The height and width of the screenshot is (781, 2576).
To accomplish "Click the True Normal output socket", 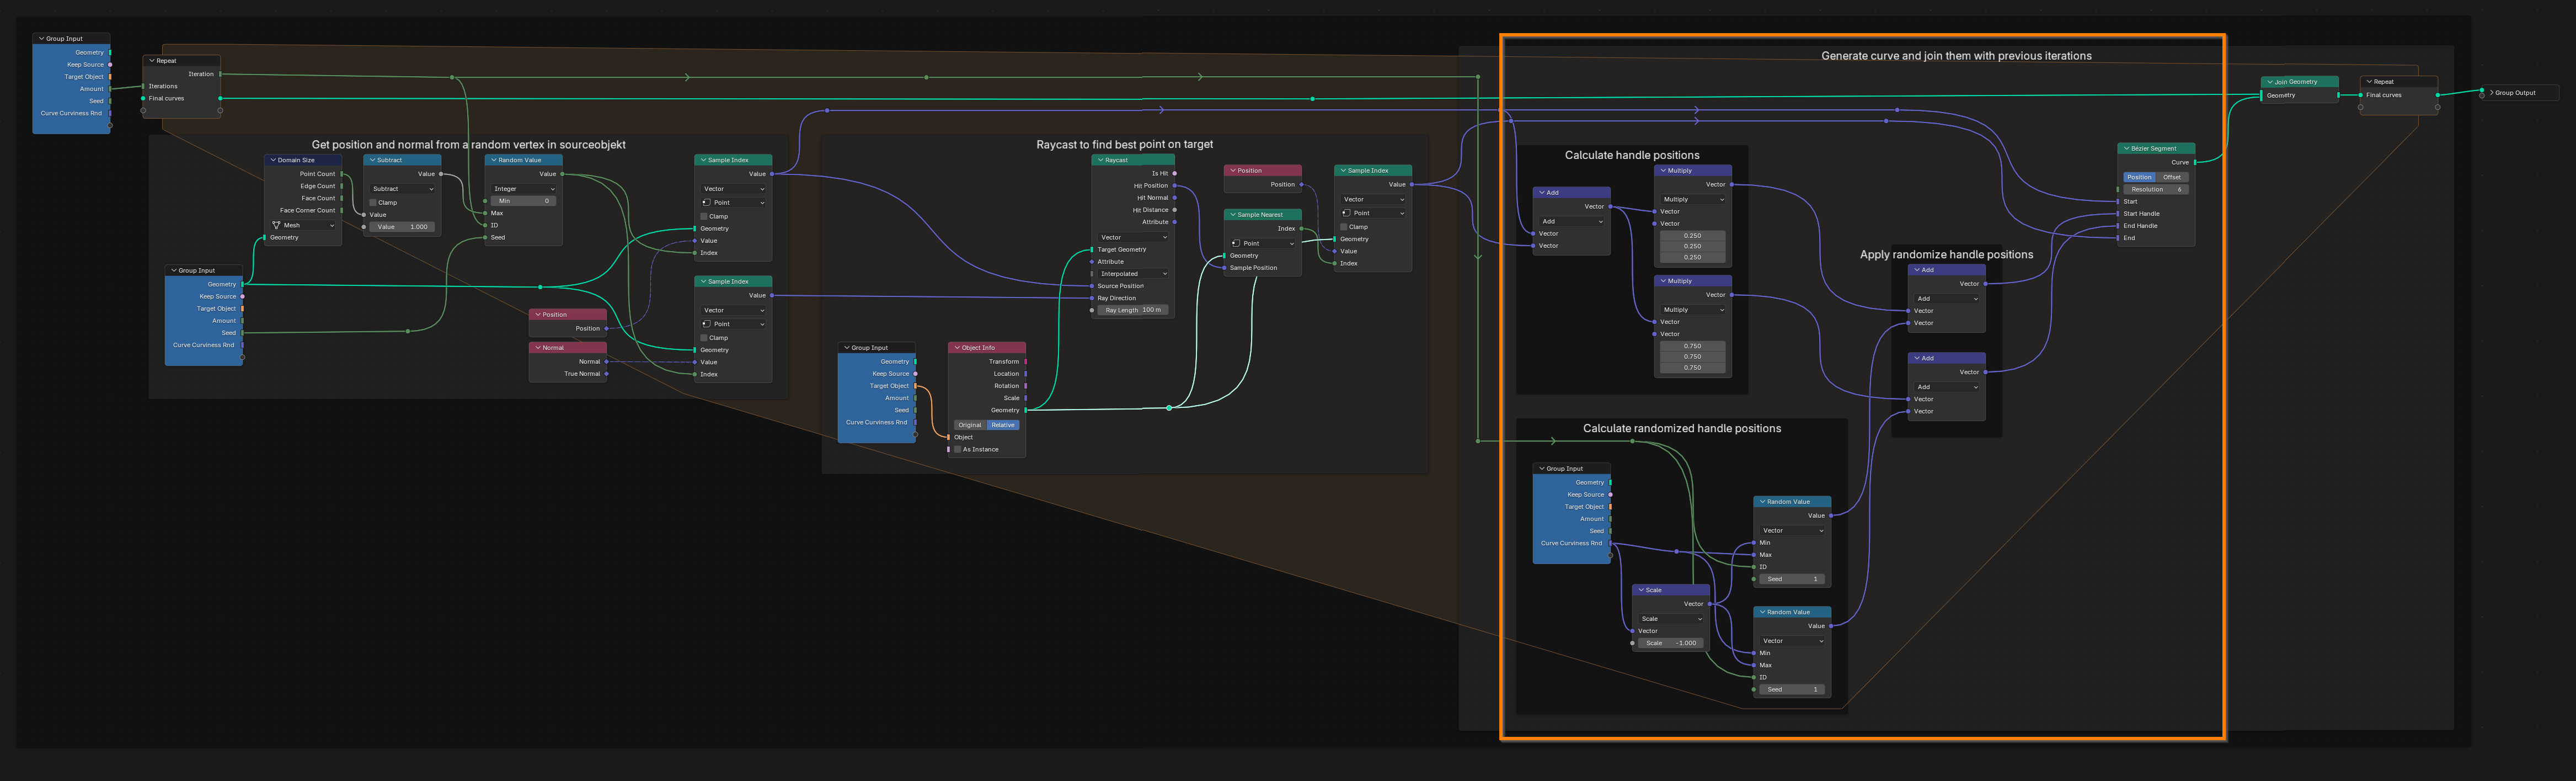I will tap(607, 374).
